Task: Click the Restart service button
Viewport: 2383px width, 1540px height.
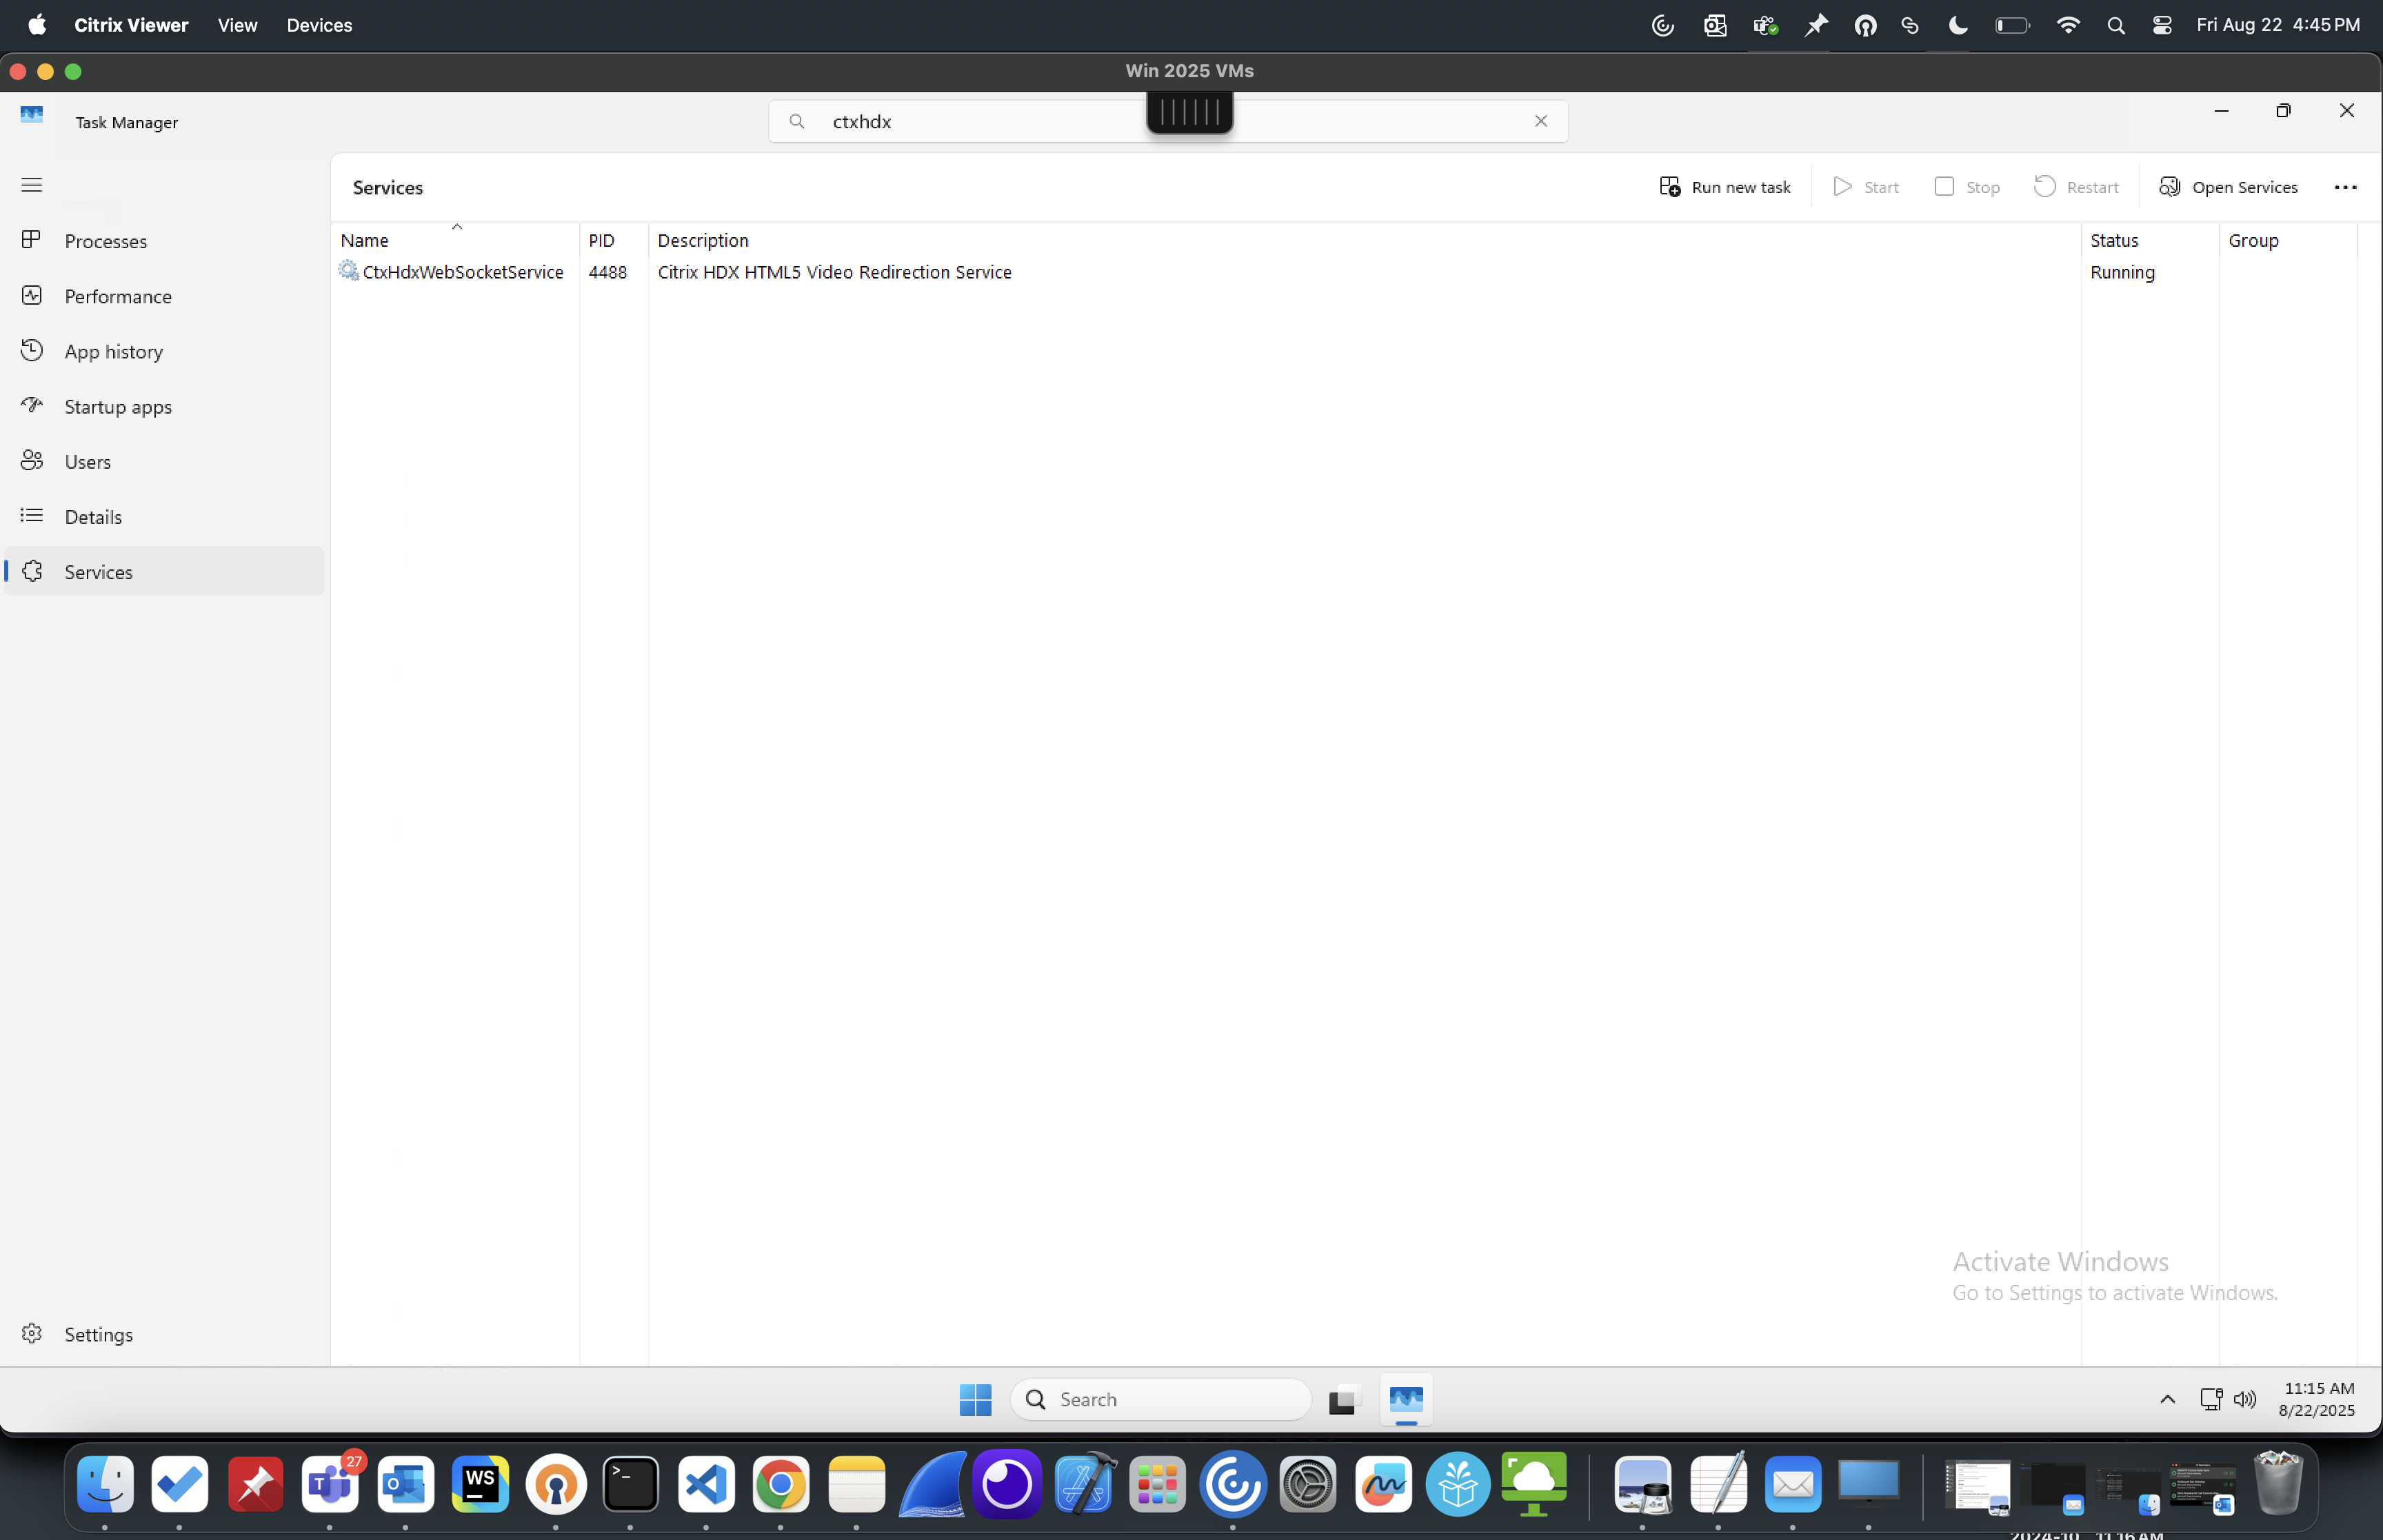Action: (x=2076, y=187)
